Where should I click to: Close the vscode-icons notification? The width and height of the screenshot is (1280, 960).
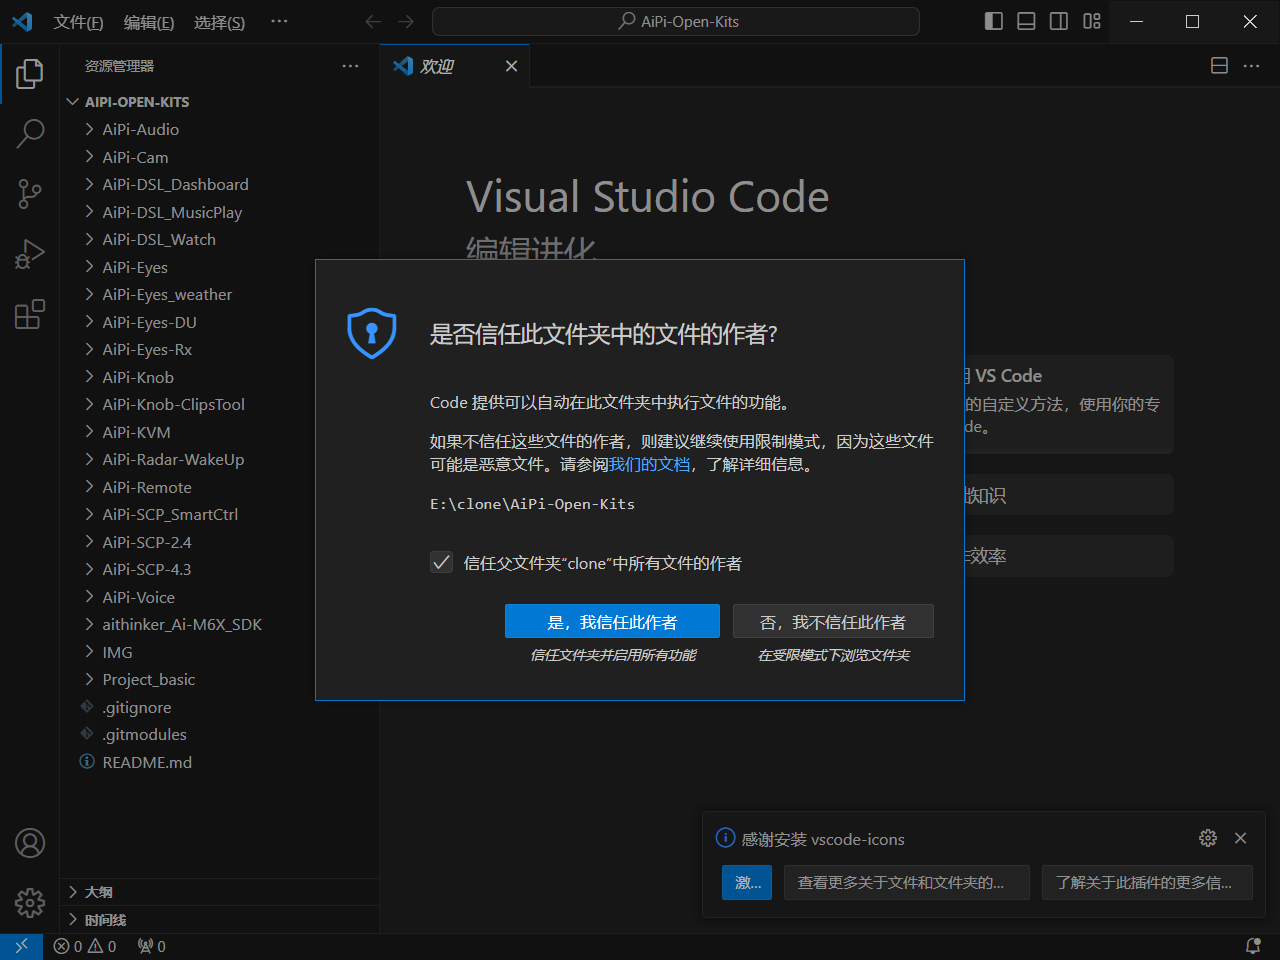[x=1241, y=838]
